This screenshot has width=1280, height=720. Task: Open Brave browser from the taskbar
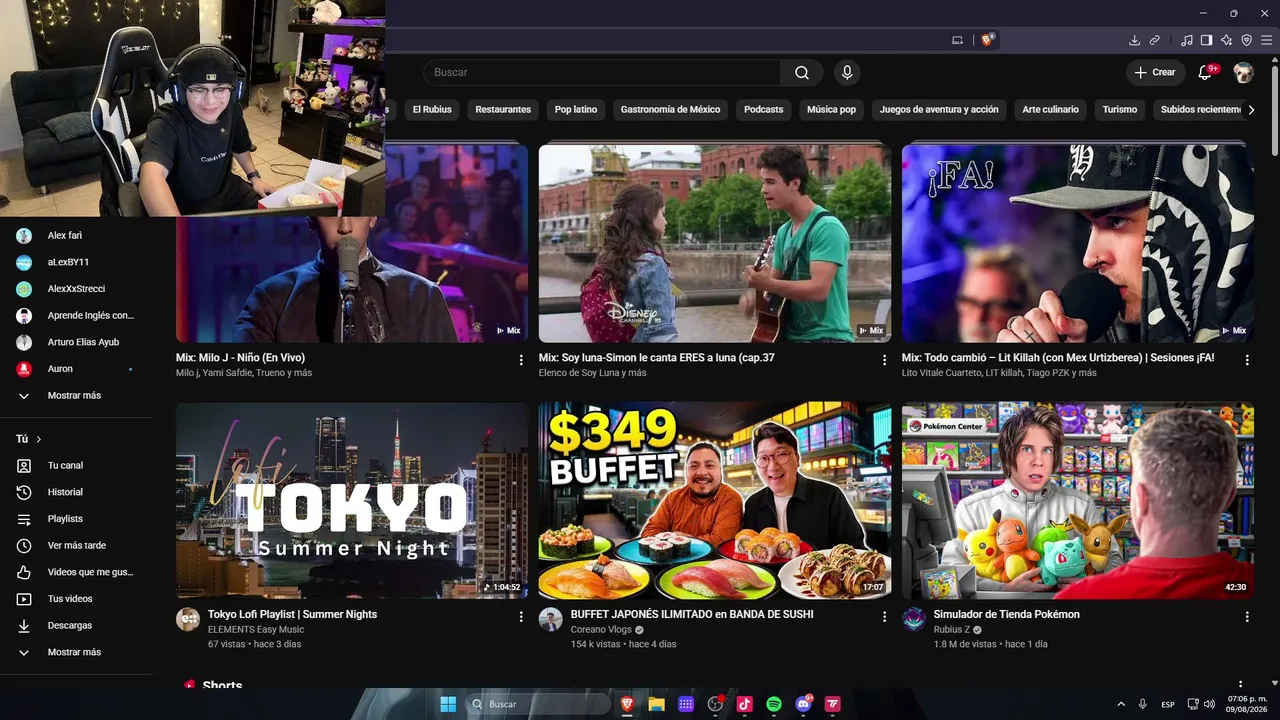click(x=627, y=704)
